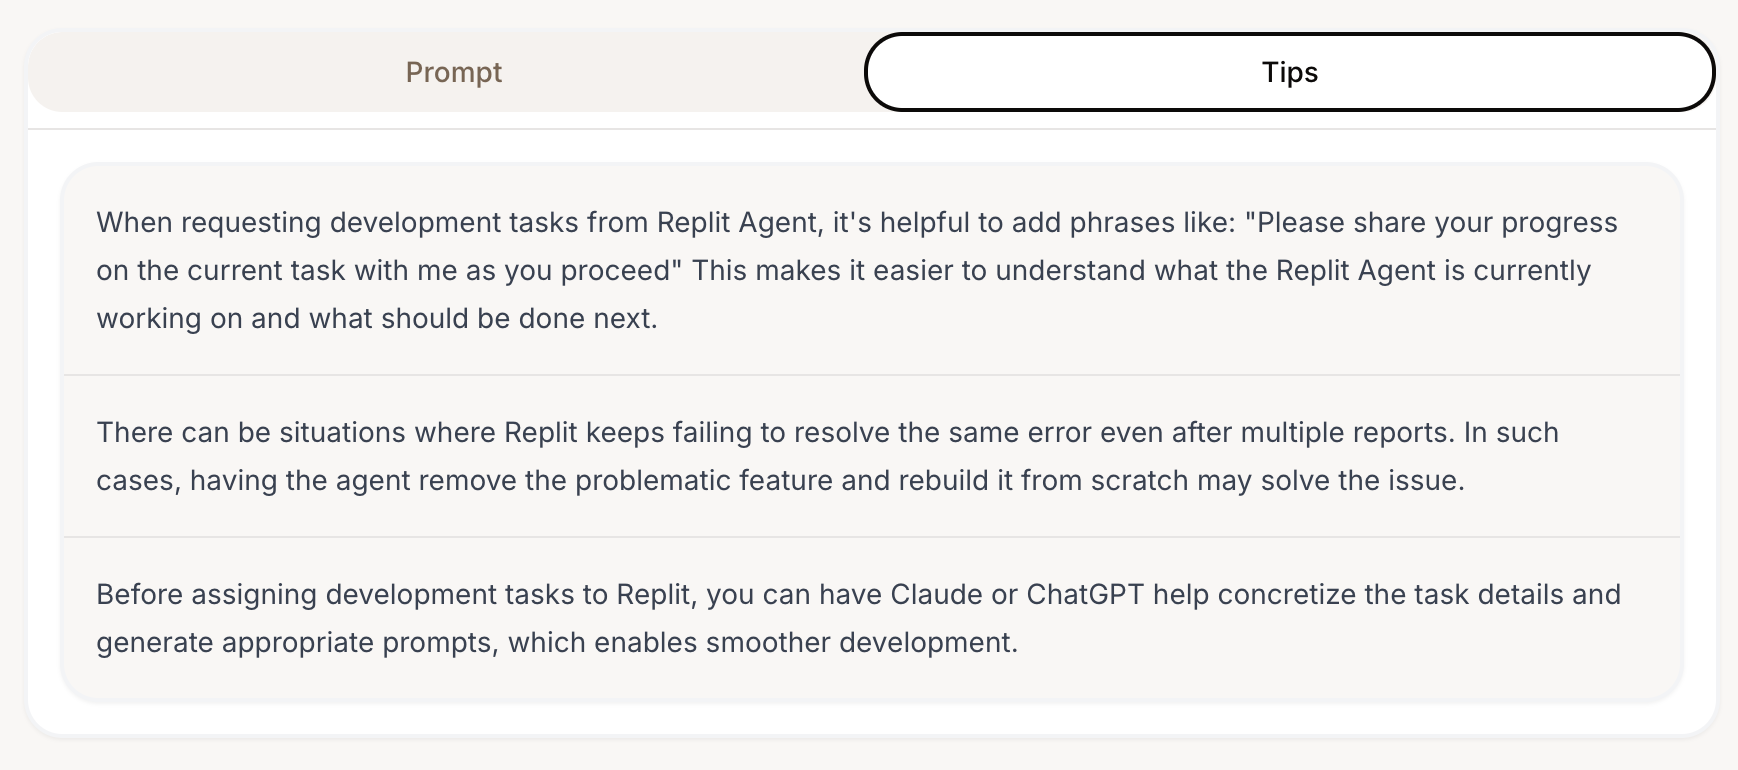Switch to the Prompt tab
This screenshot has height=770, width=1738.
click(453, 72)
